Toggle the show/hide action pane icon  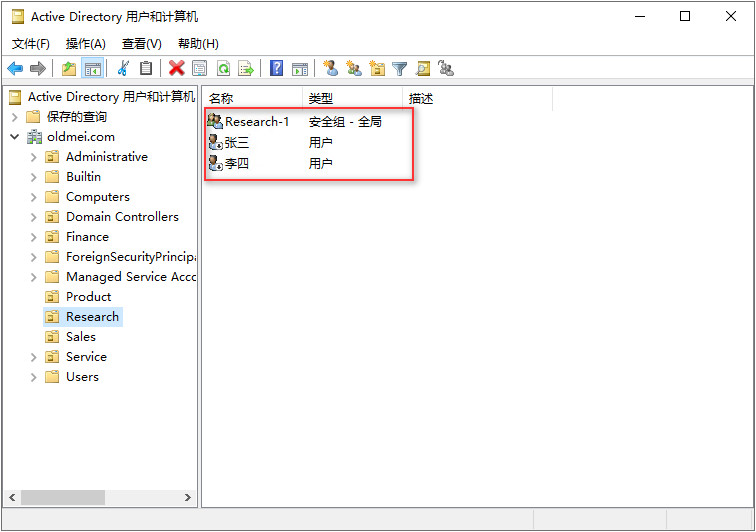pos(300,68)
